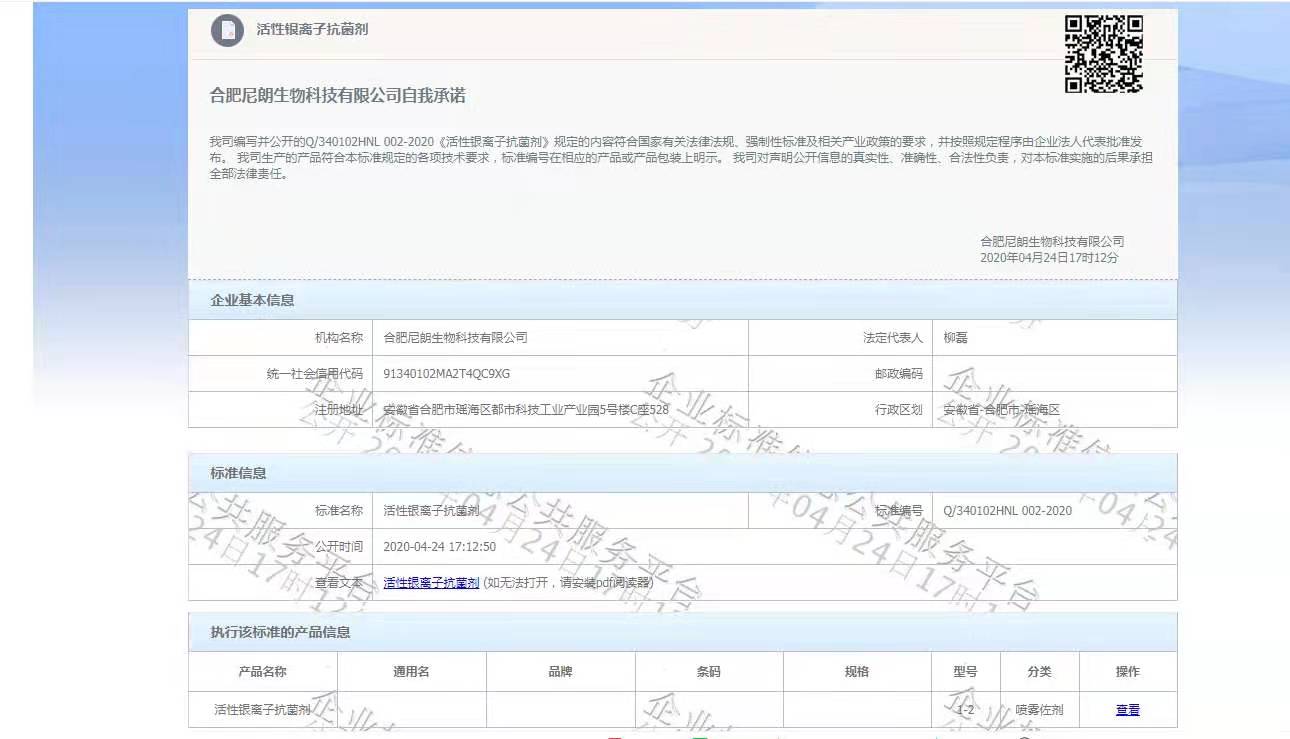Image resolution: width=1290 pixels, height=739 pixels.
Task: Click the credit code 91340102MA2T4QC9XG
Action: [446, 374]
